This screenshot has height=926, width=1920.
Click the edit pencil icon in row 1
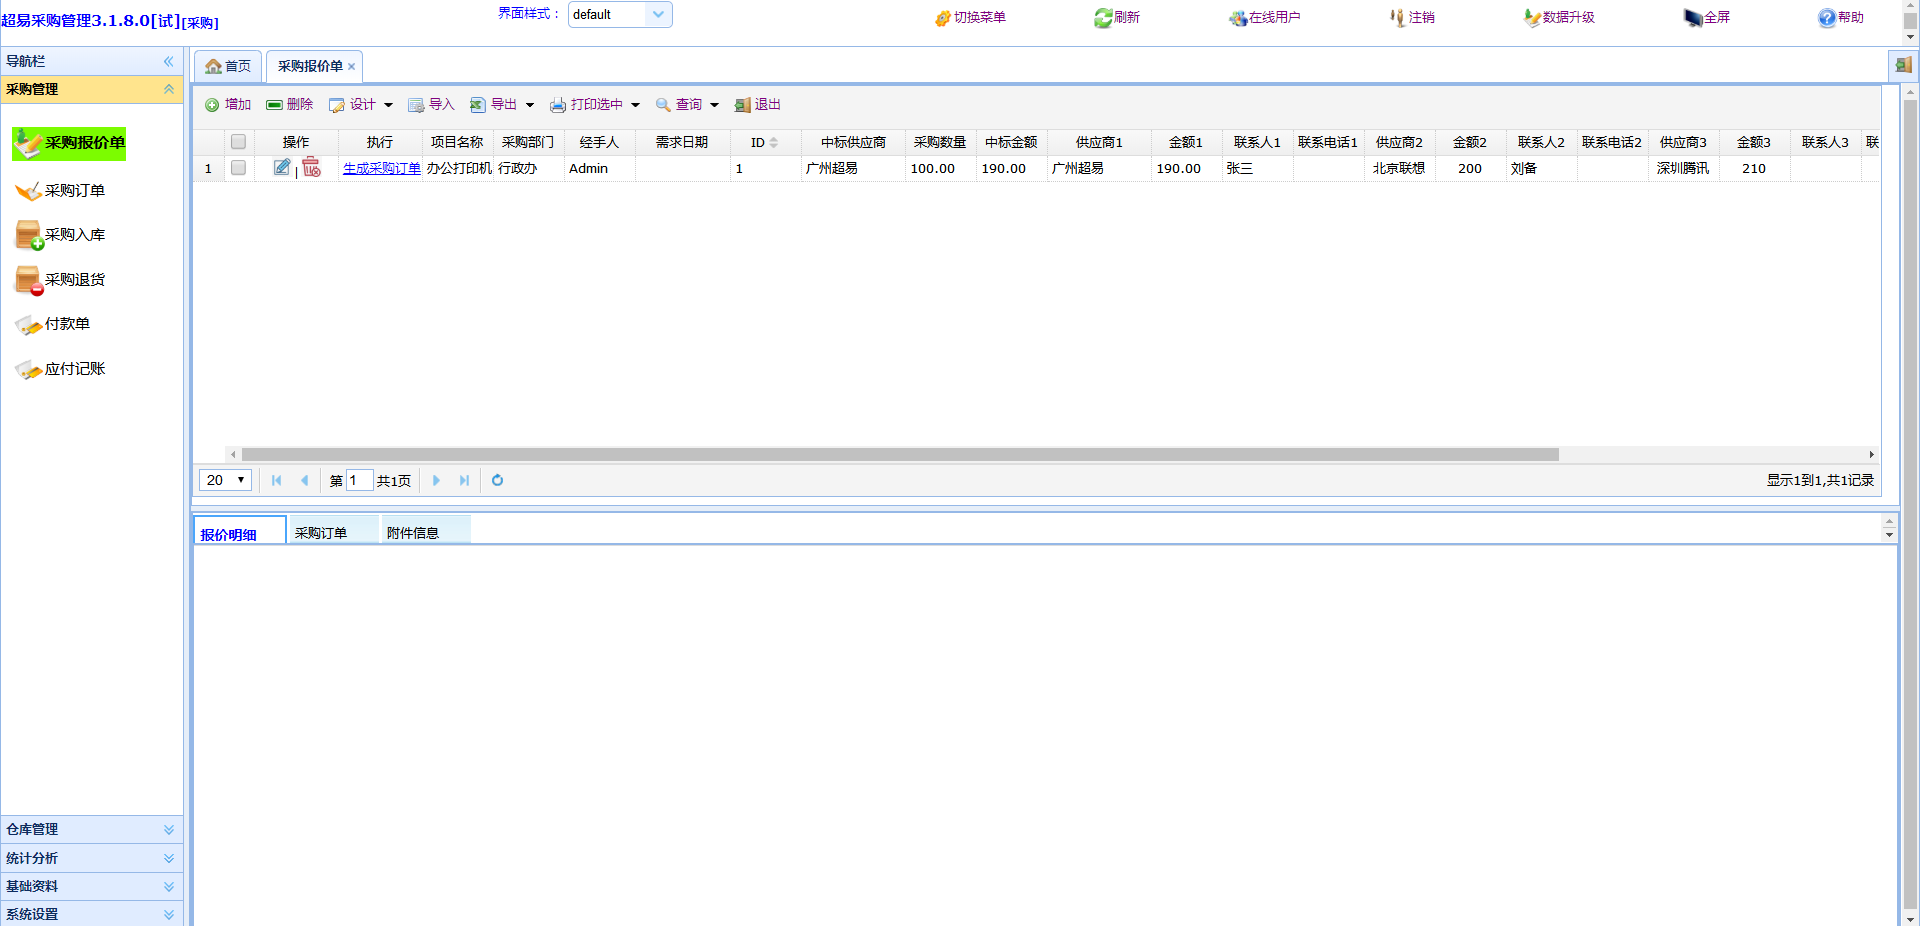[x=282, y=168]
